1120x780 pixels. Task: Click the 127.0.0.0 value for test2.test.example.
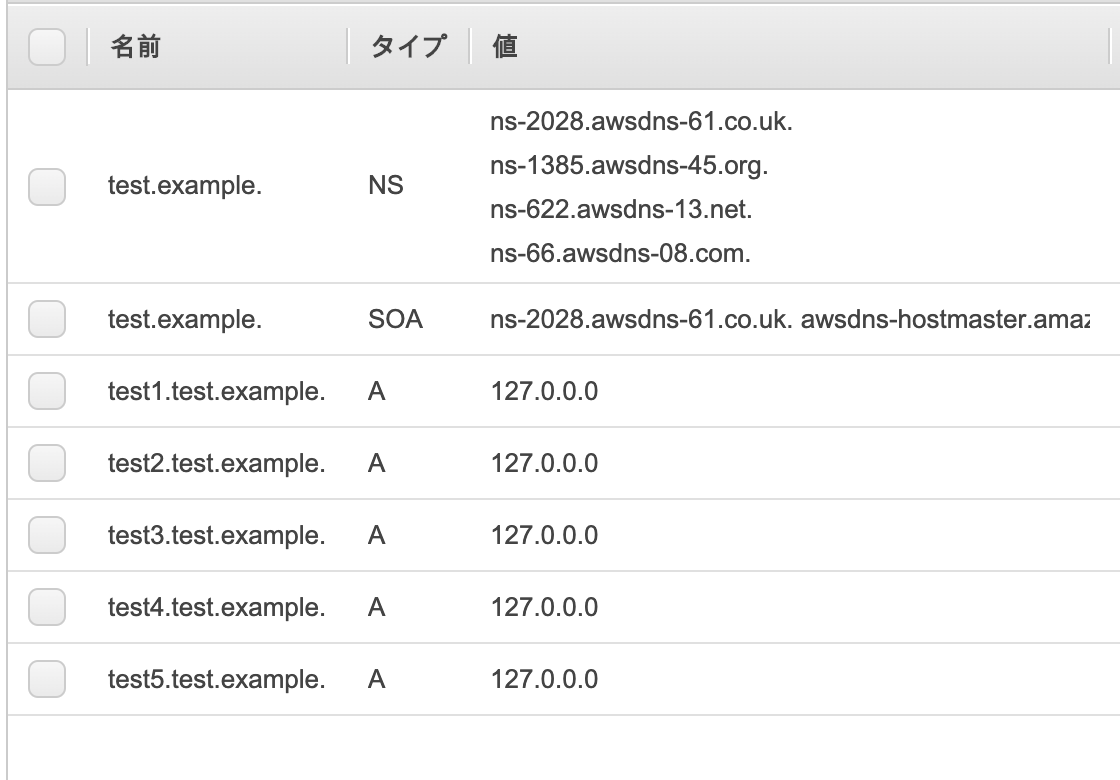(x=544, y=464)
